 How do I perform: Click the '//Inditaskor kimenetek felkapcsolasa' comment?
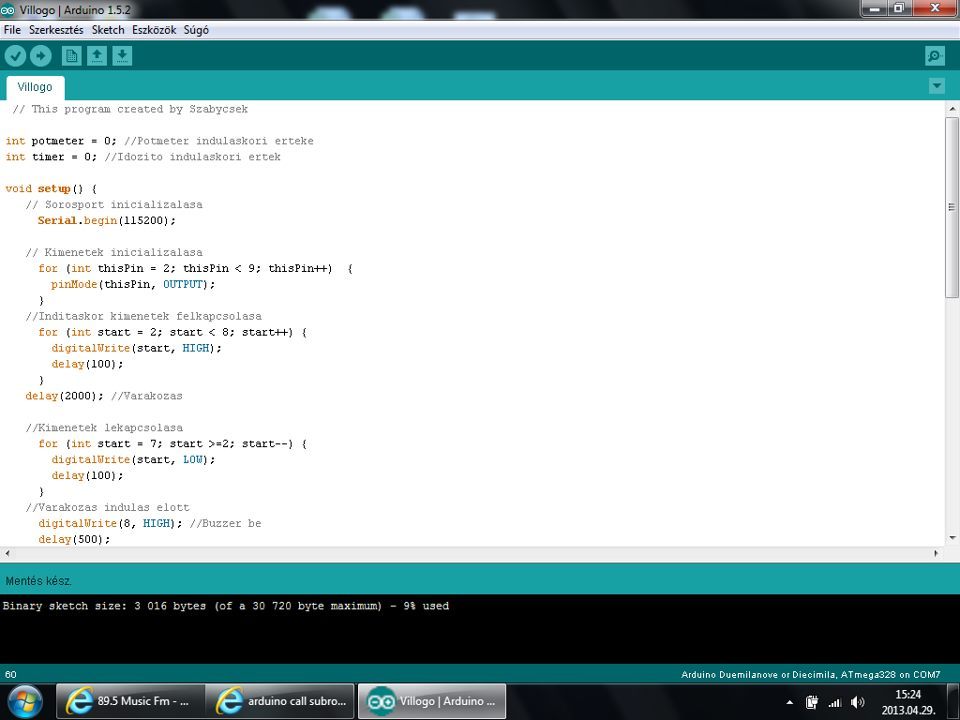[143, 316]
